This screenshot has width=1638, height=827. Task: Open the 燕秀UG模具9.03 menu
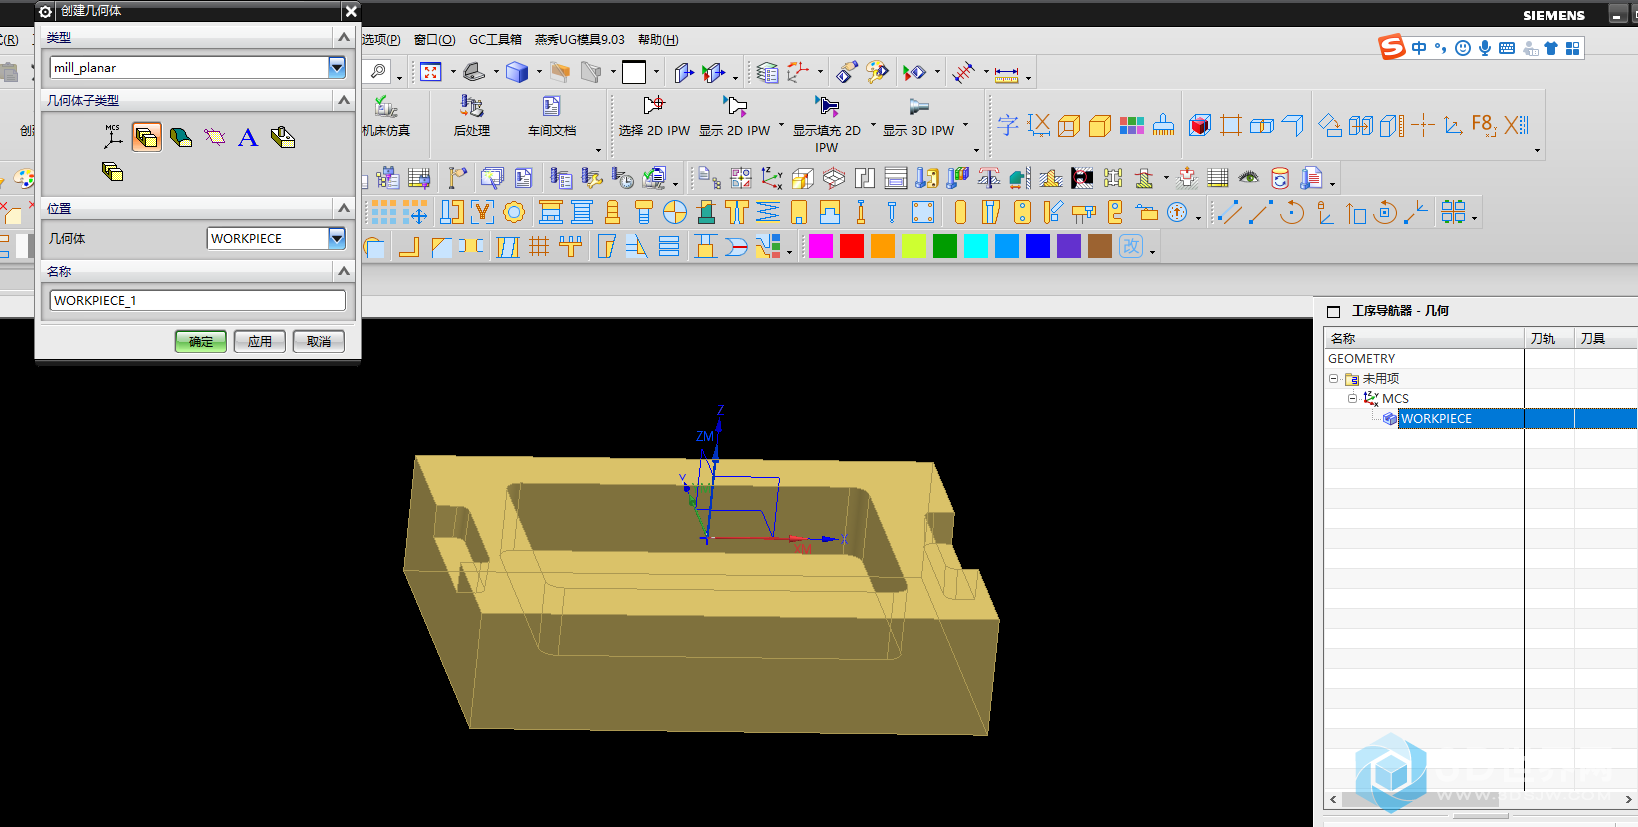[x=579, y=40]
